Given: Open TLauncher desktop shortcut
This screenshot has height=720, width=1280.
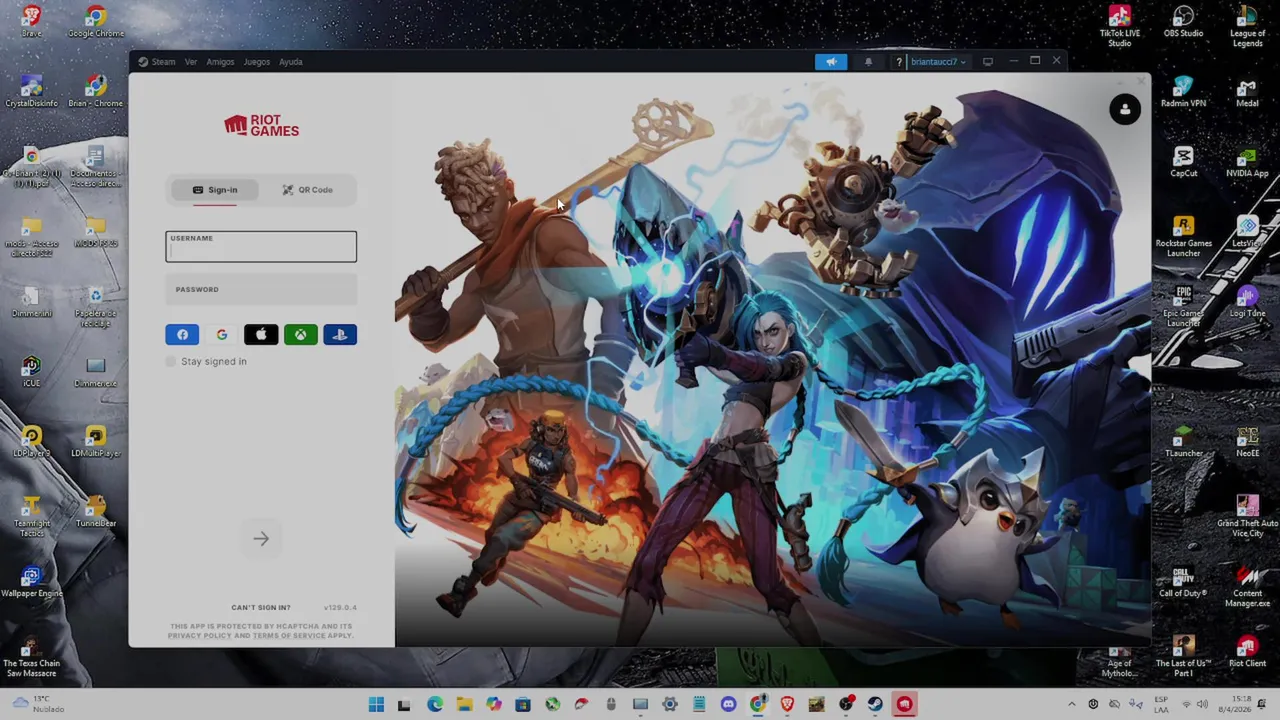Looking at the screenshot, I should [1184, 441].
